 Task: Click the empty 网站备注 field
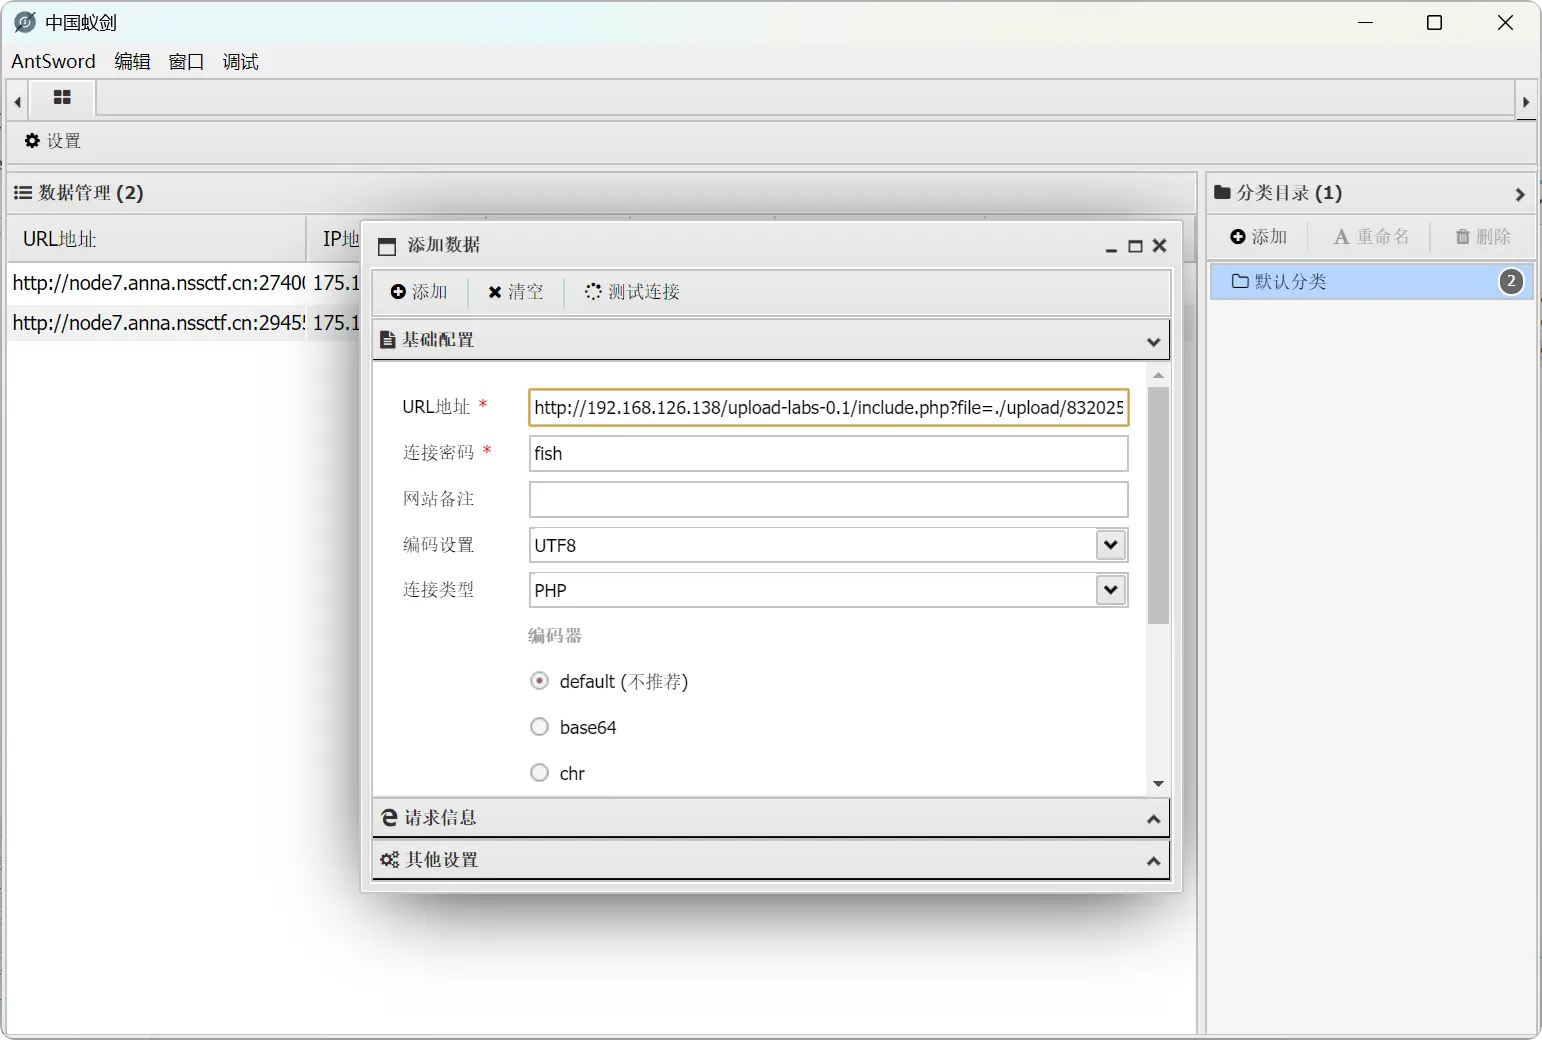coord(829,499)
